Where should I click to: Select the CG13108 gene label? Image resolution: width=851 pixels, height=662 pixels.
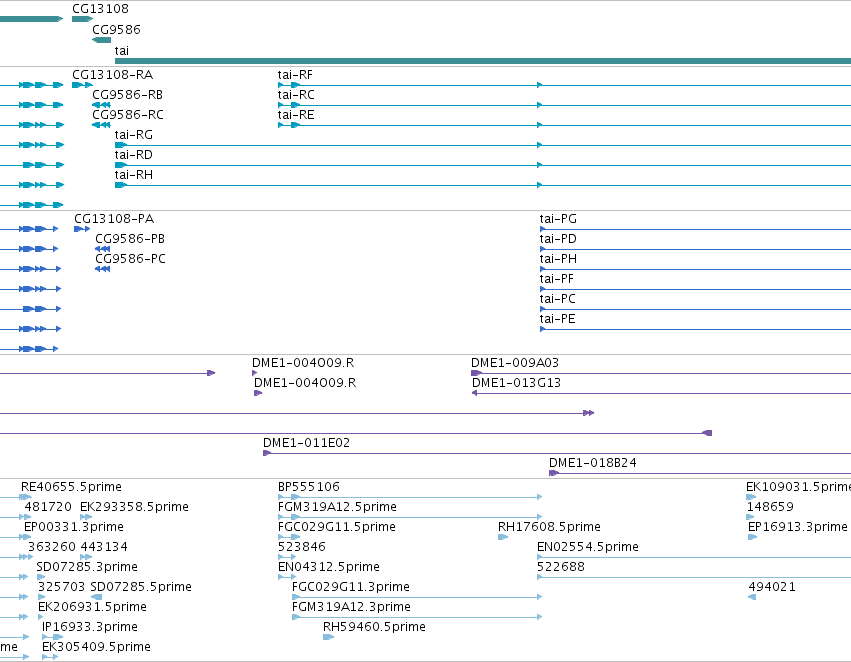click(x=100, y=9)
